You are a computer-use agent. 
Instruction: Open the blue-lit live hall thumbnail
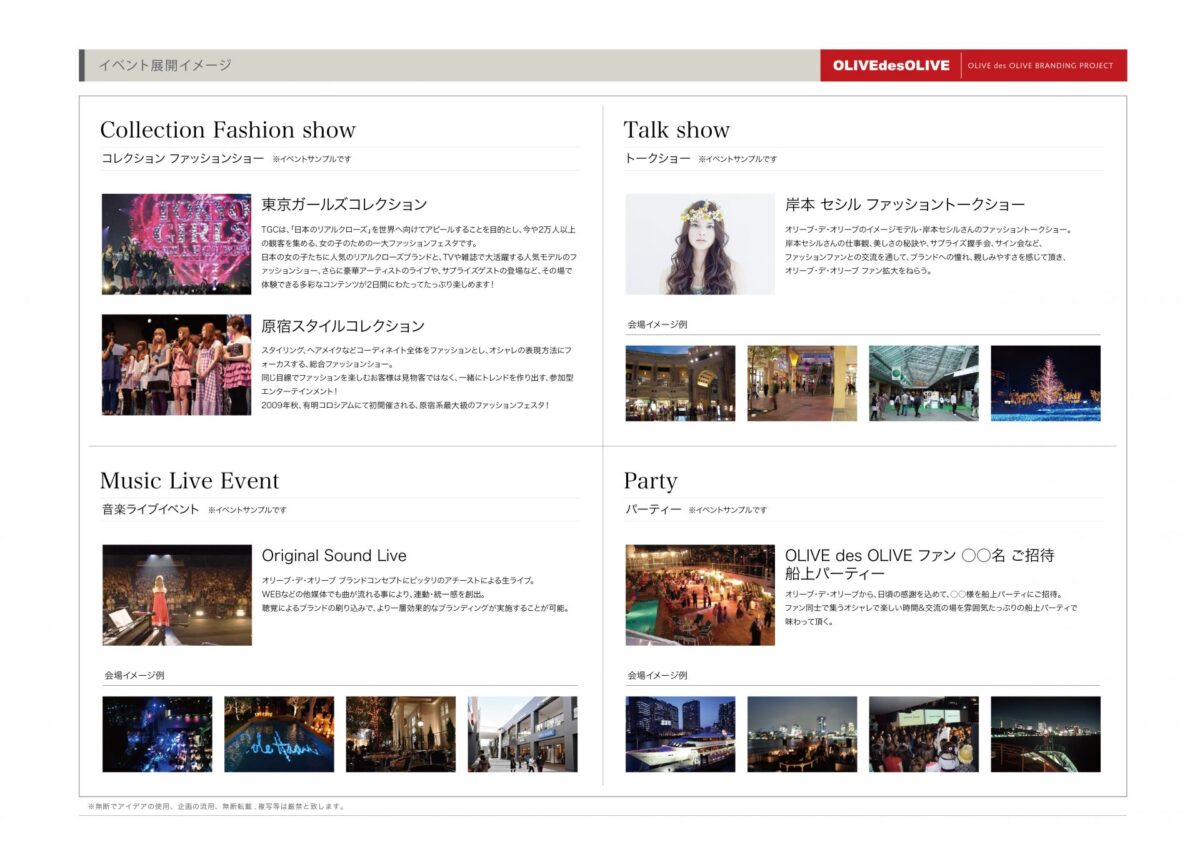(x=157, y=734)
